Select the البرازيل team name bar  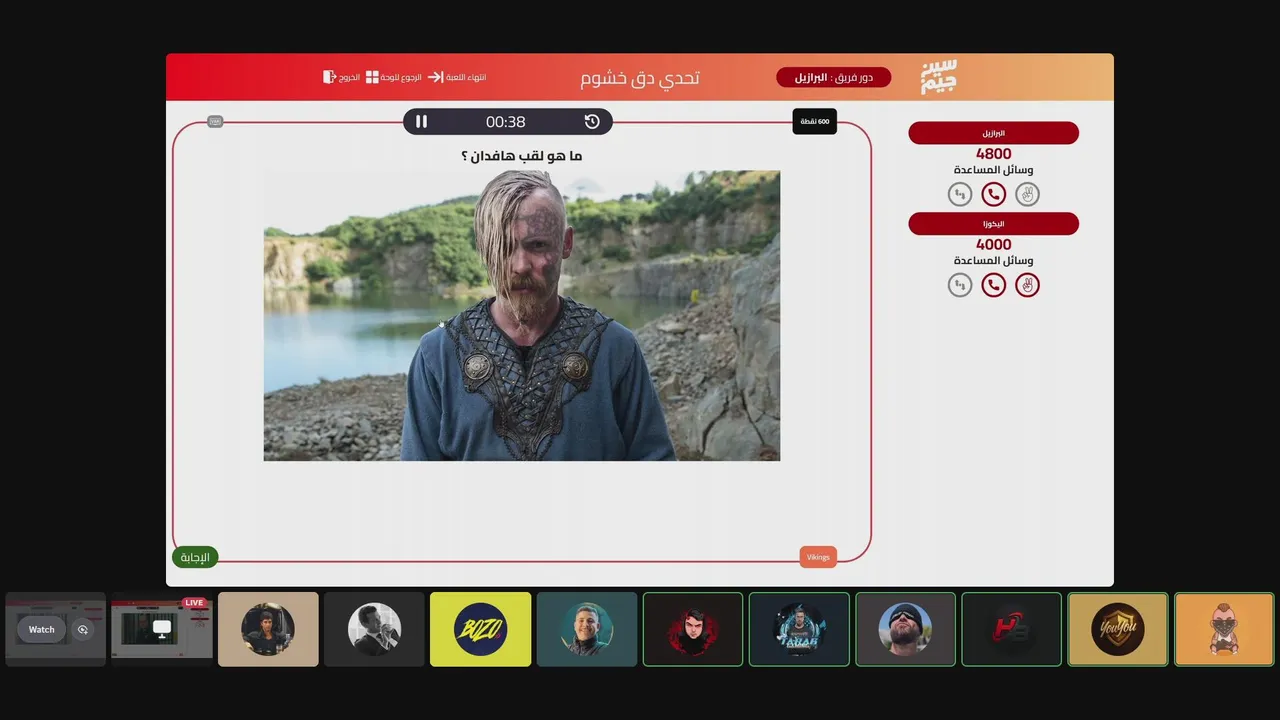(993, 133)
